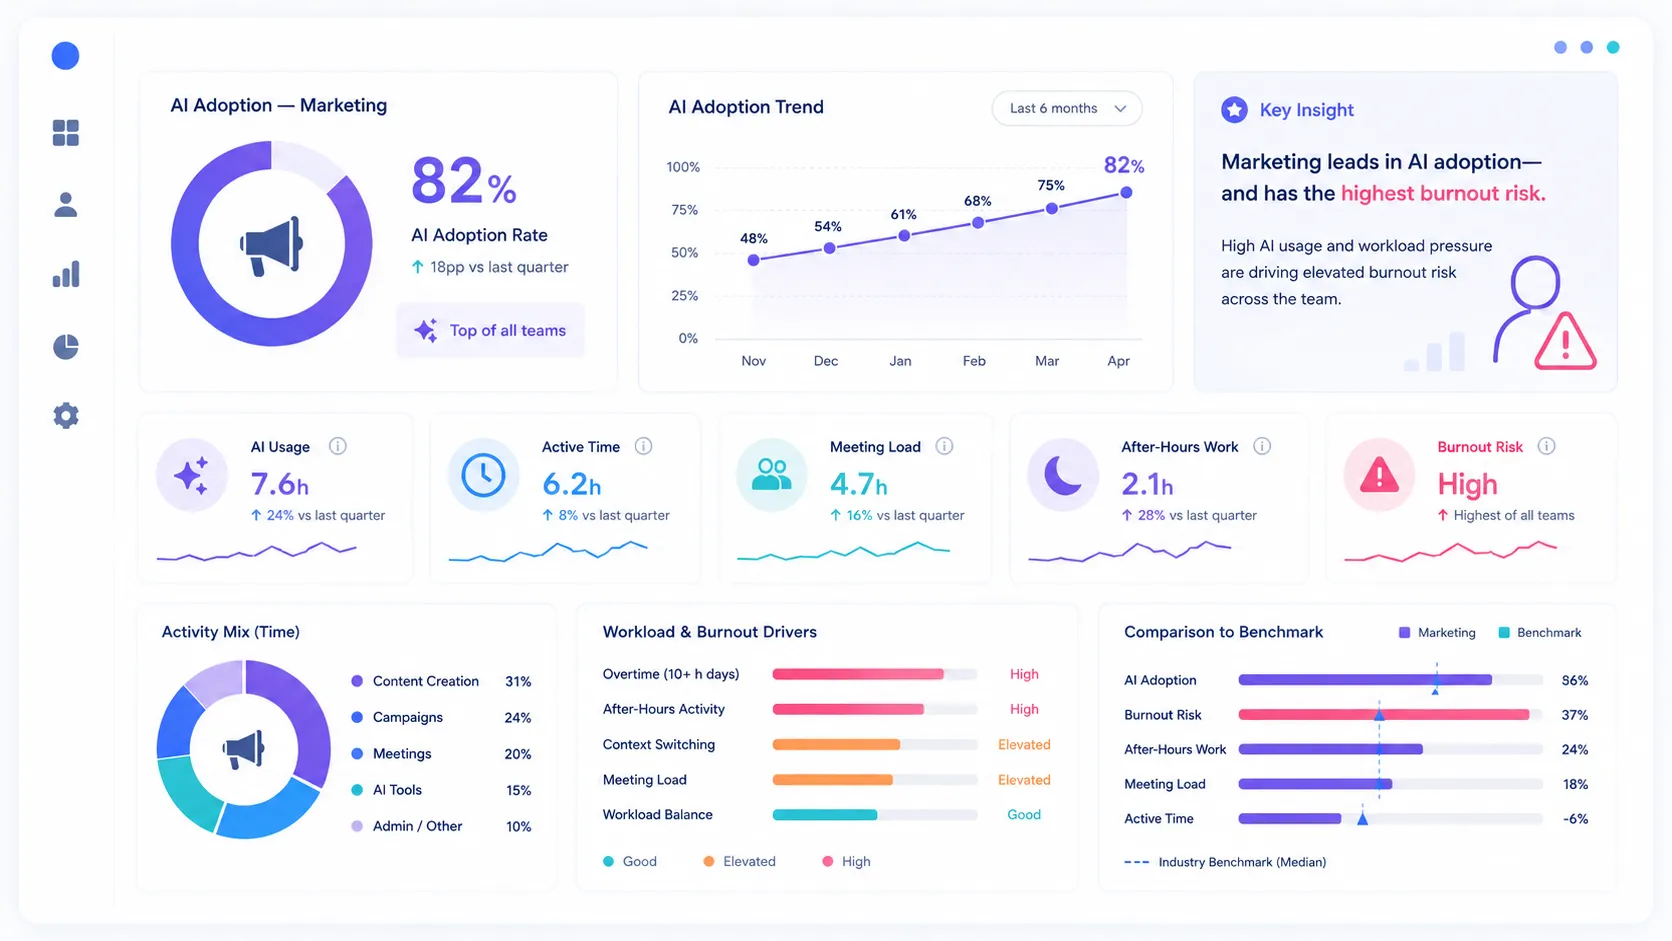Image resolution: width=1672 pixels, height=941 pixels.
Task: Toggle High legend item in Burnout Drivers
Action: [x=846, y=861]
